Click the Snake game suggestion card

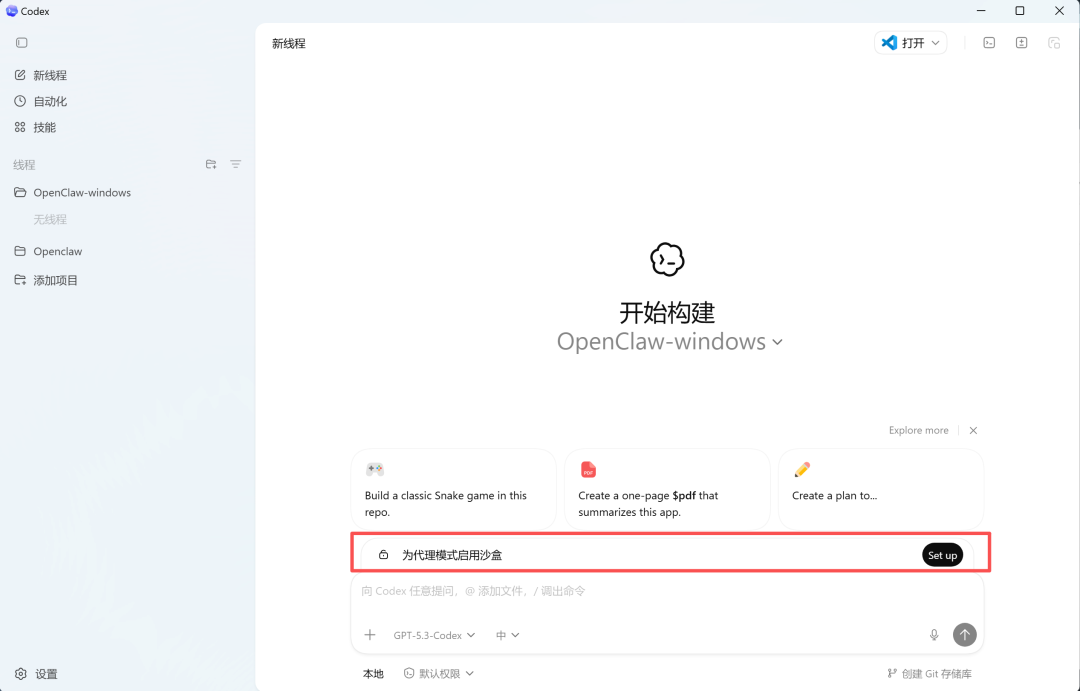(453, 489)
